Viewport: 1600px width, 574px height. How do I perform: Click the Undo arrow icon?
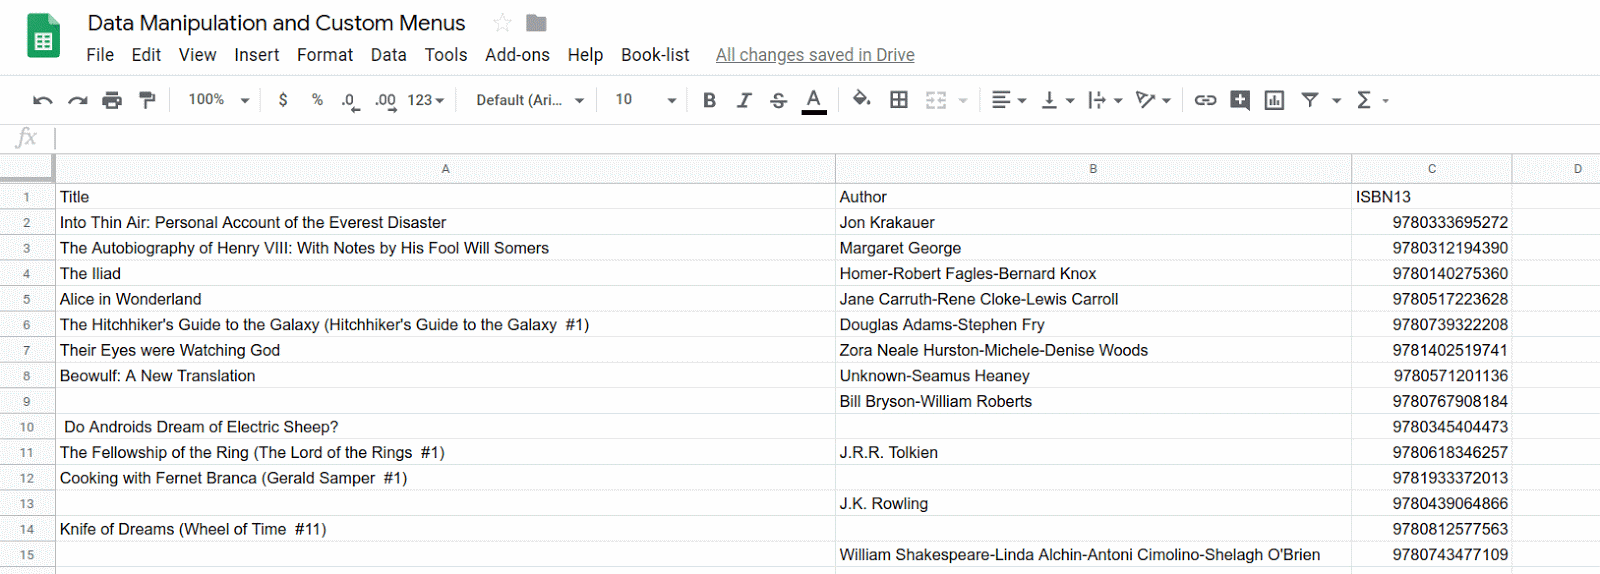coord(42,100)
